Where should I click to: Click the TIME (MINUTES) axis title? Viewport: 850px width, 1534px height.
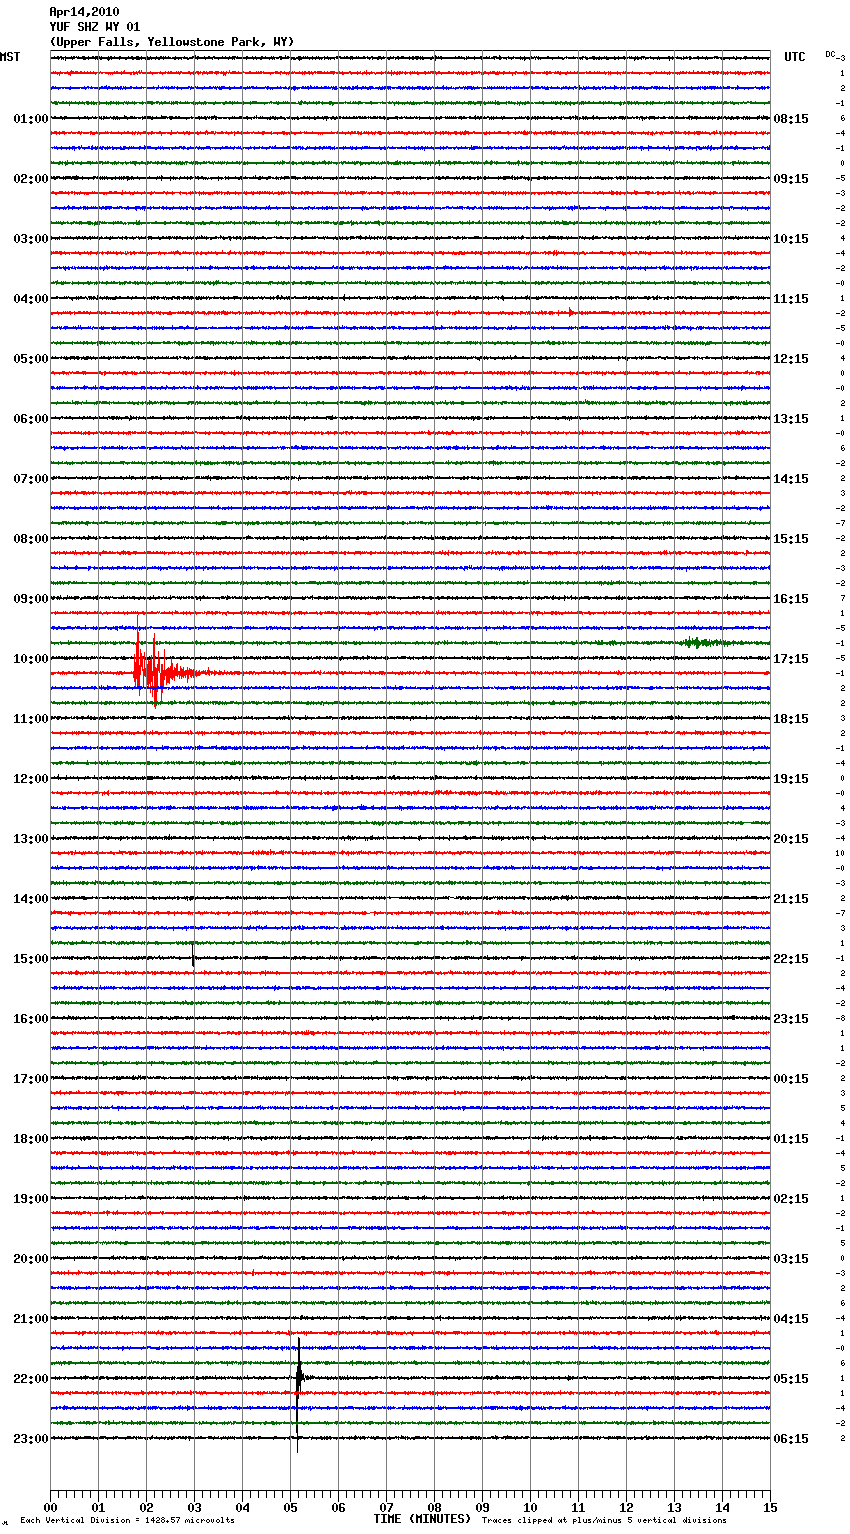[422, 1519]
